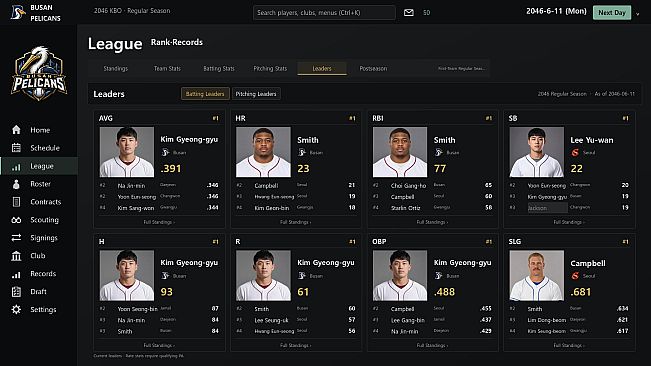The width and height of the screenshot is (651, 366).
Task: Open the Batting Stats tab
Action: [219, 68]
